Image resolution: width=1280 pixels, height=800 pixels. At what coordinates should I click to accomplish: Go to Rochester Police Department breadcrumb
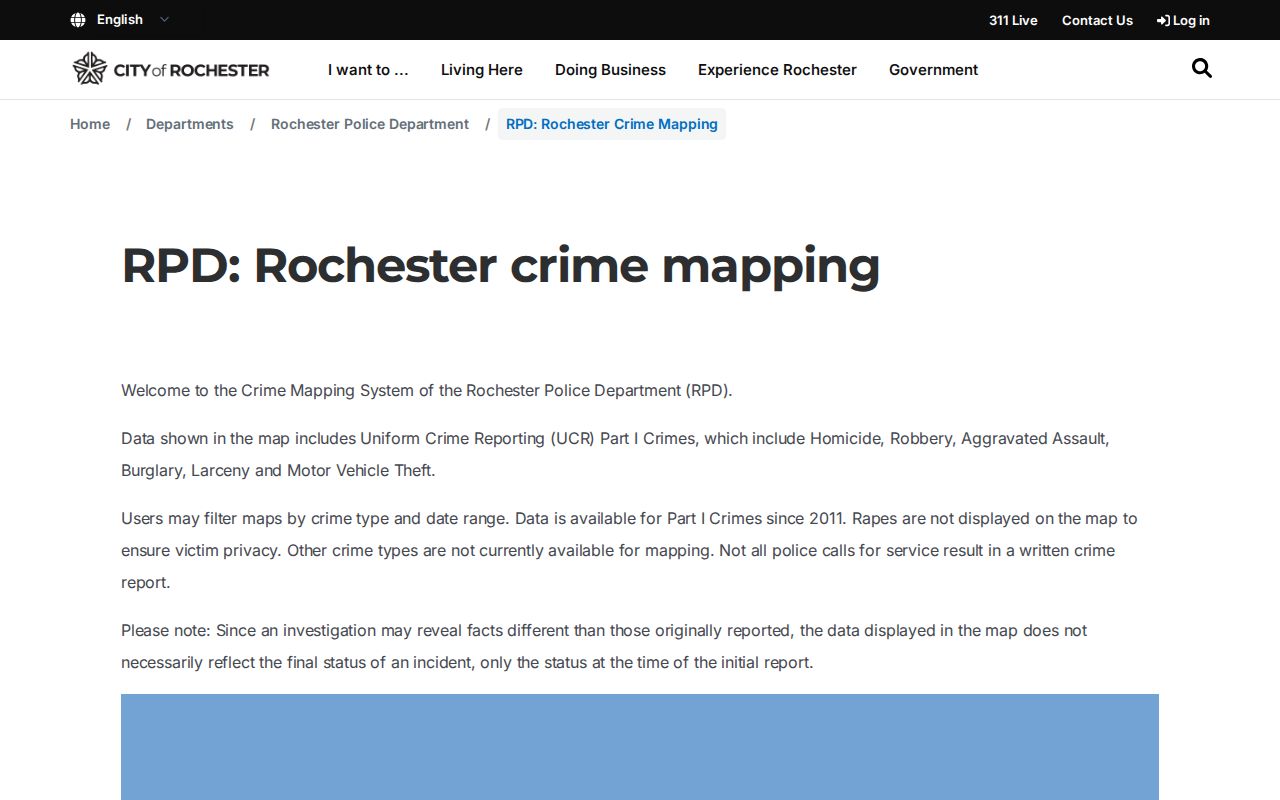(370, 124)
